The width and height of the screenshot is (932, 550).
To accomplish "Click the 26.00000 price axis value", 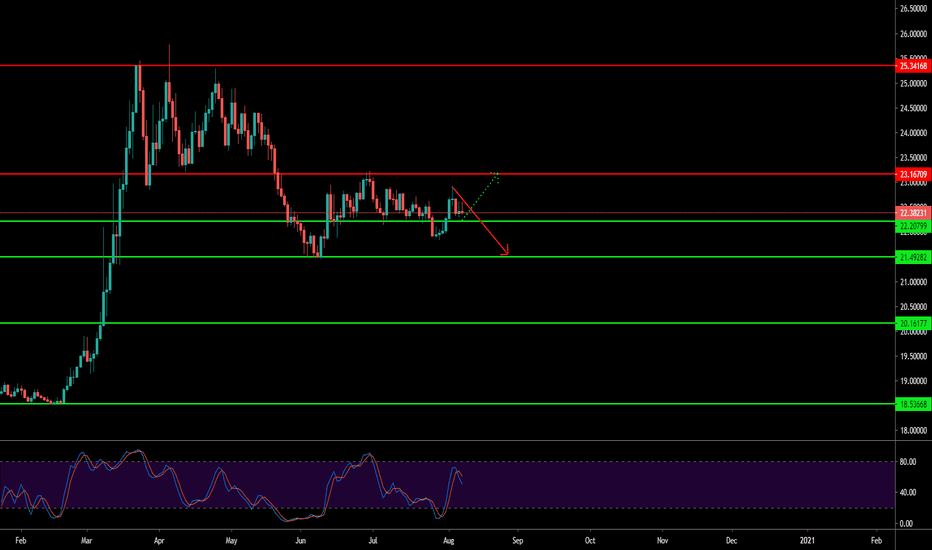I will [x=913, y=34].
